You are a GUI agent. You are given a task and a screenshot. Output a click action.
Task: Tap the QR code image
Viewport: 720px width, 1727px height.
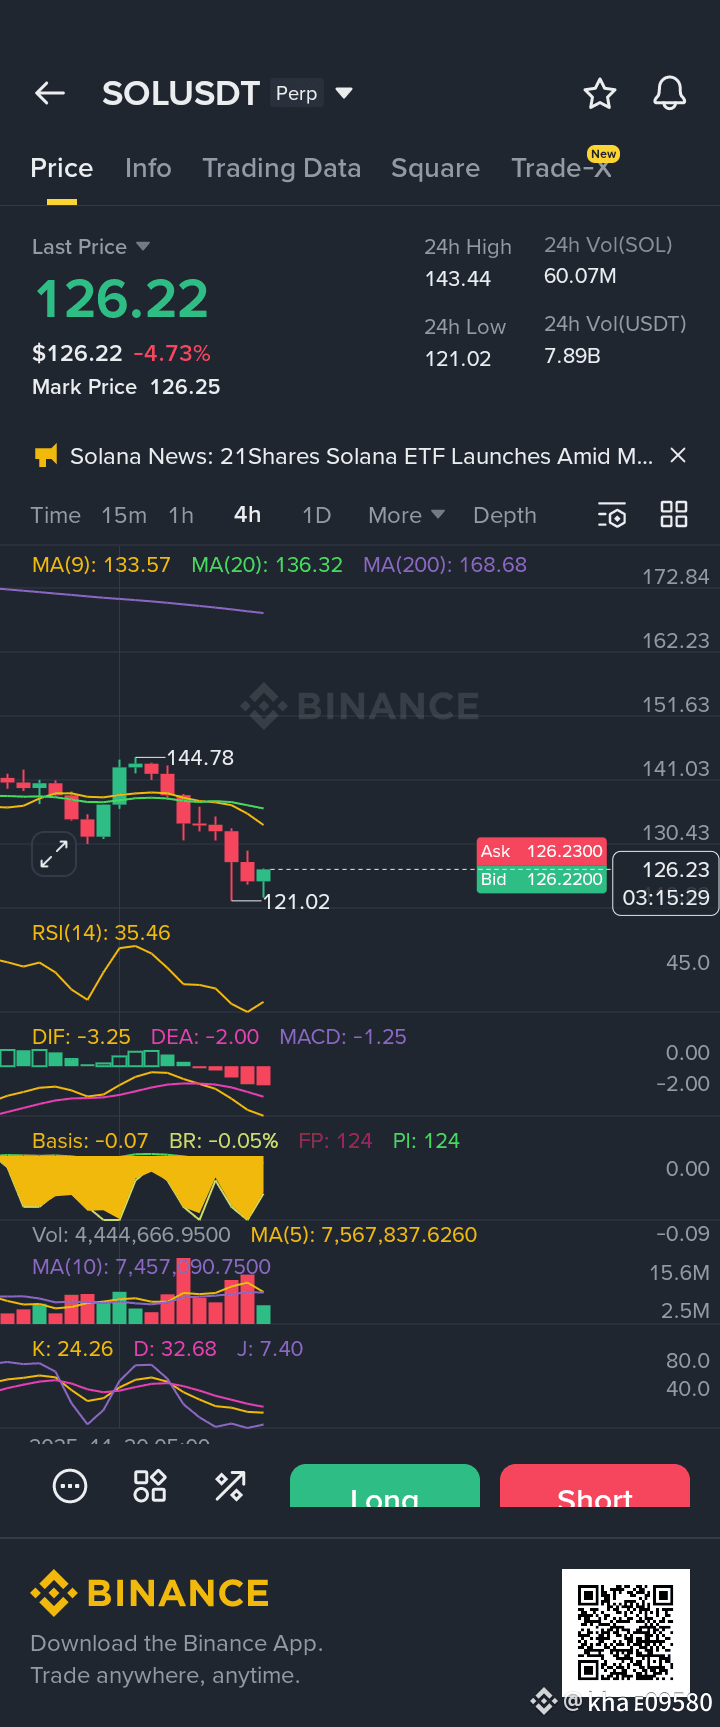[x=626, y=1632]
